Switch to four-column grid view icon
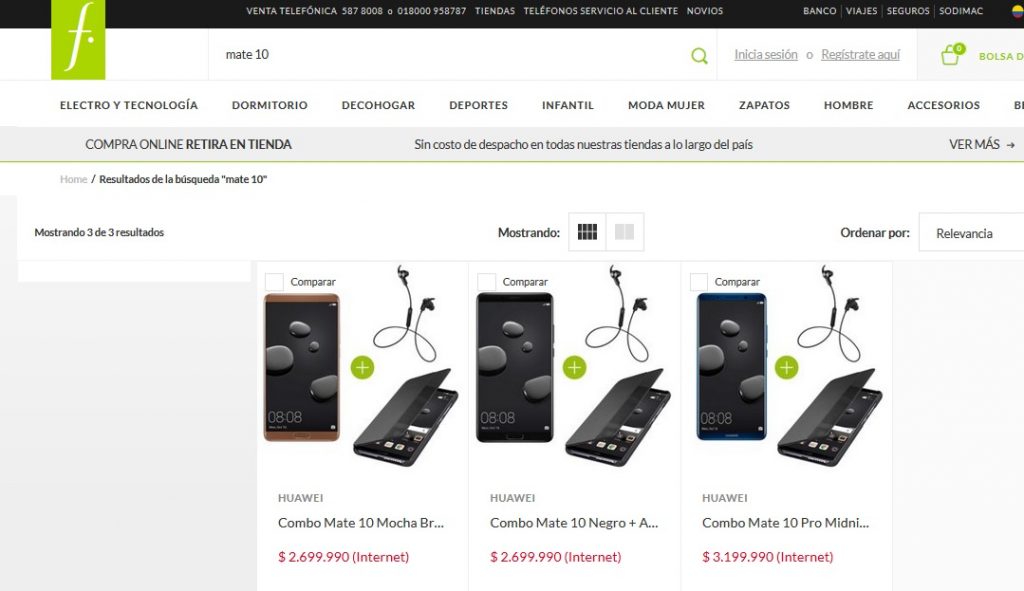This screenshot has height=591, width=1024. point(587,232)
